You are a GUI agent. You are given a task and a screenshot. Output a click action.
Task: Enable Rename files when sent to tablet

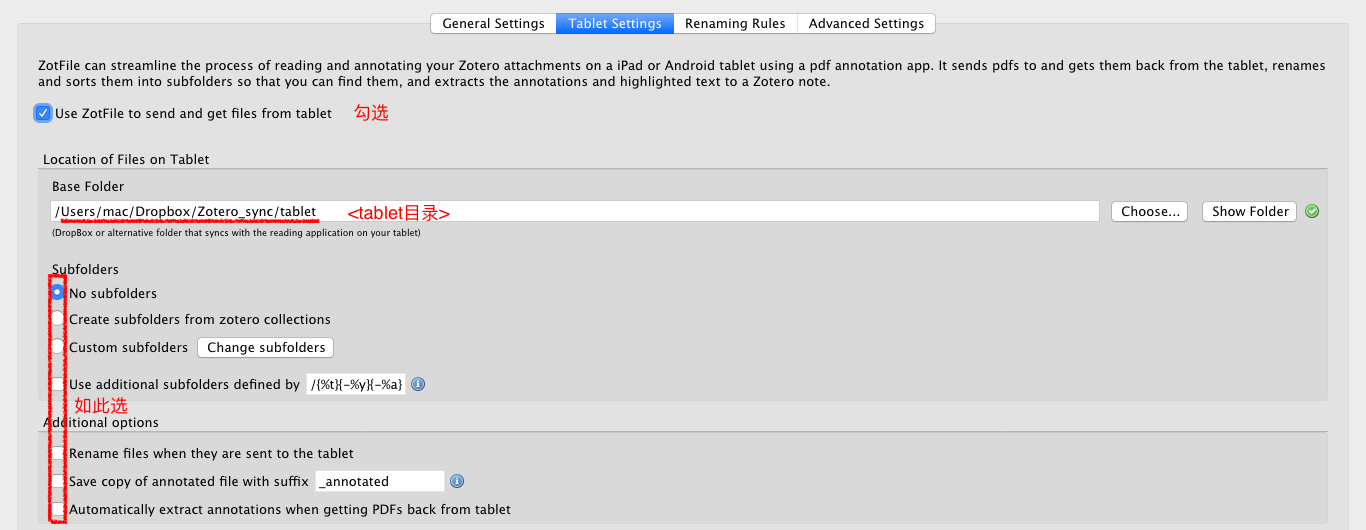(x=58, y=453)
